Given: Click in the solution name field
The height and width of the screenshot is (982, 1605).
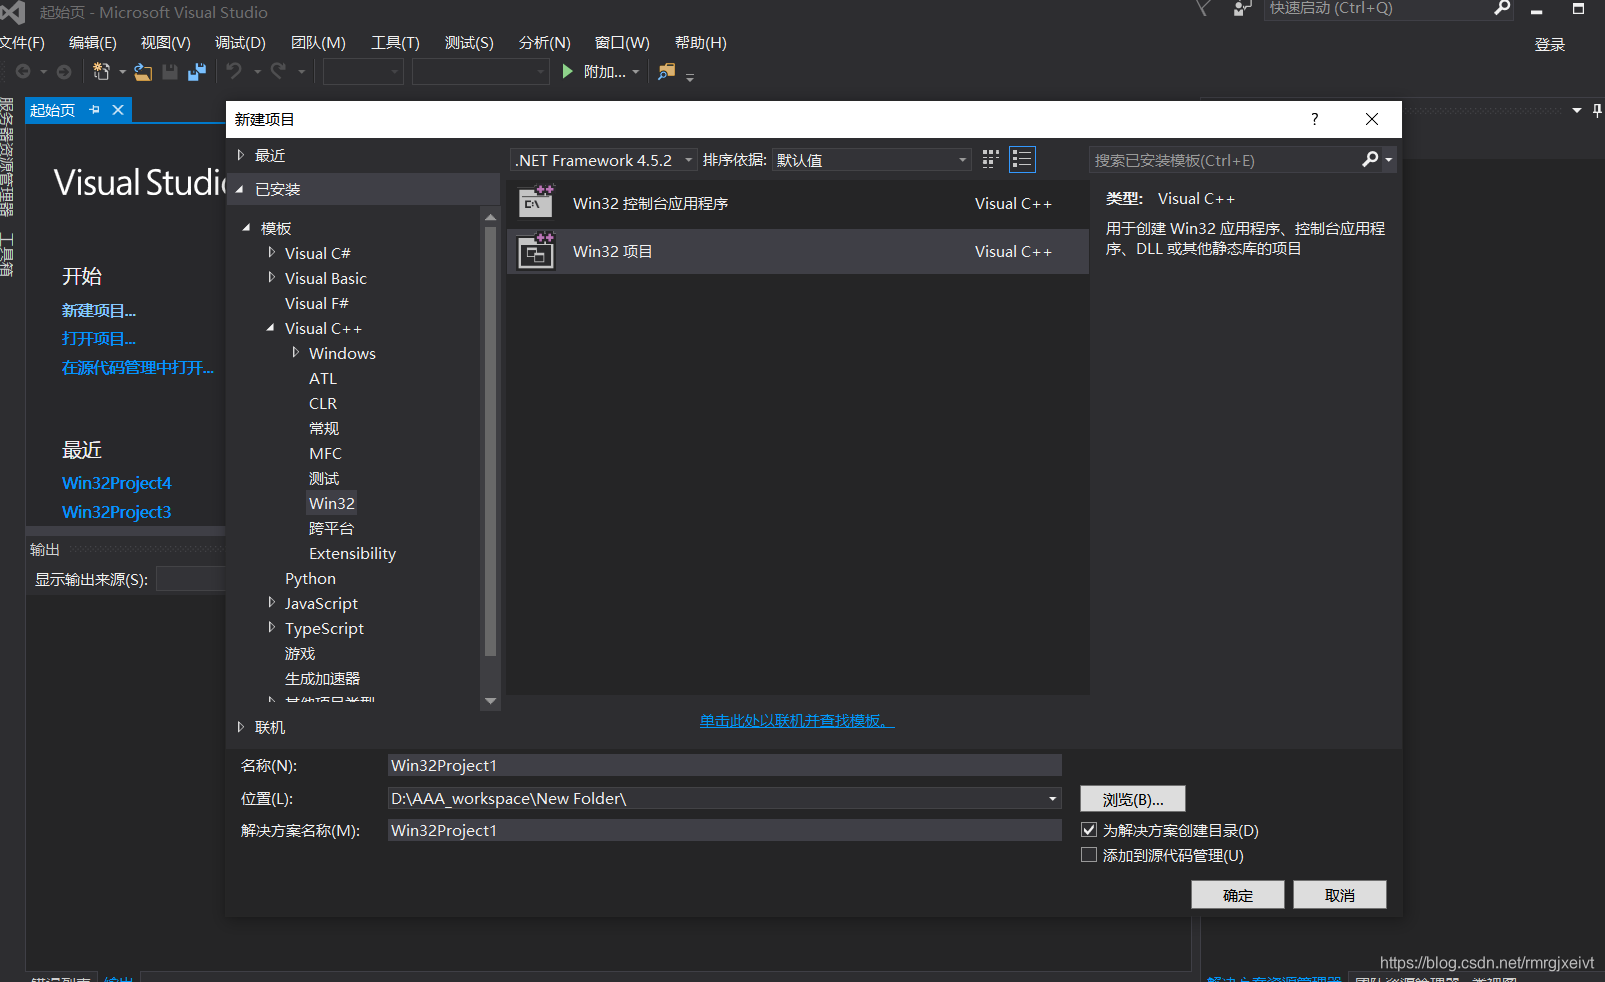Looking at the screenshot, I should coord(724,830).
